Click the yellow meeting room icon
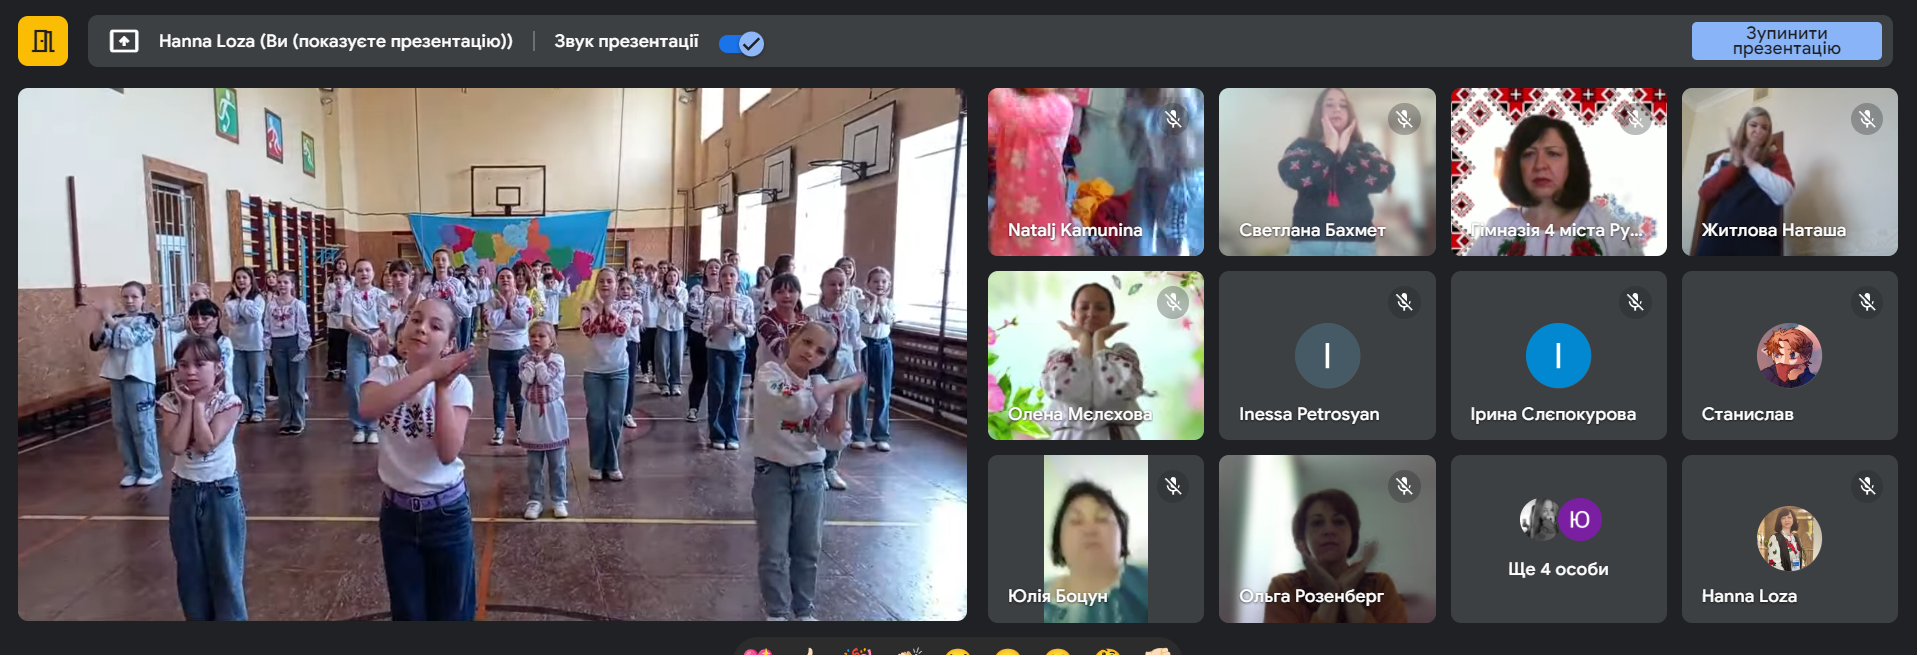Viewport: 1917px width, 655px height. 43,41
